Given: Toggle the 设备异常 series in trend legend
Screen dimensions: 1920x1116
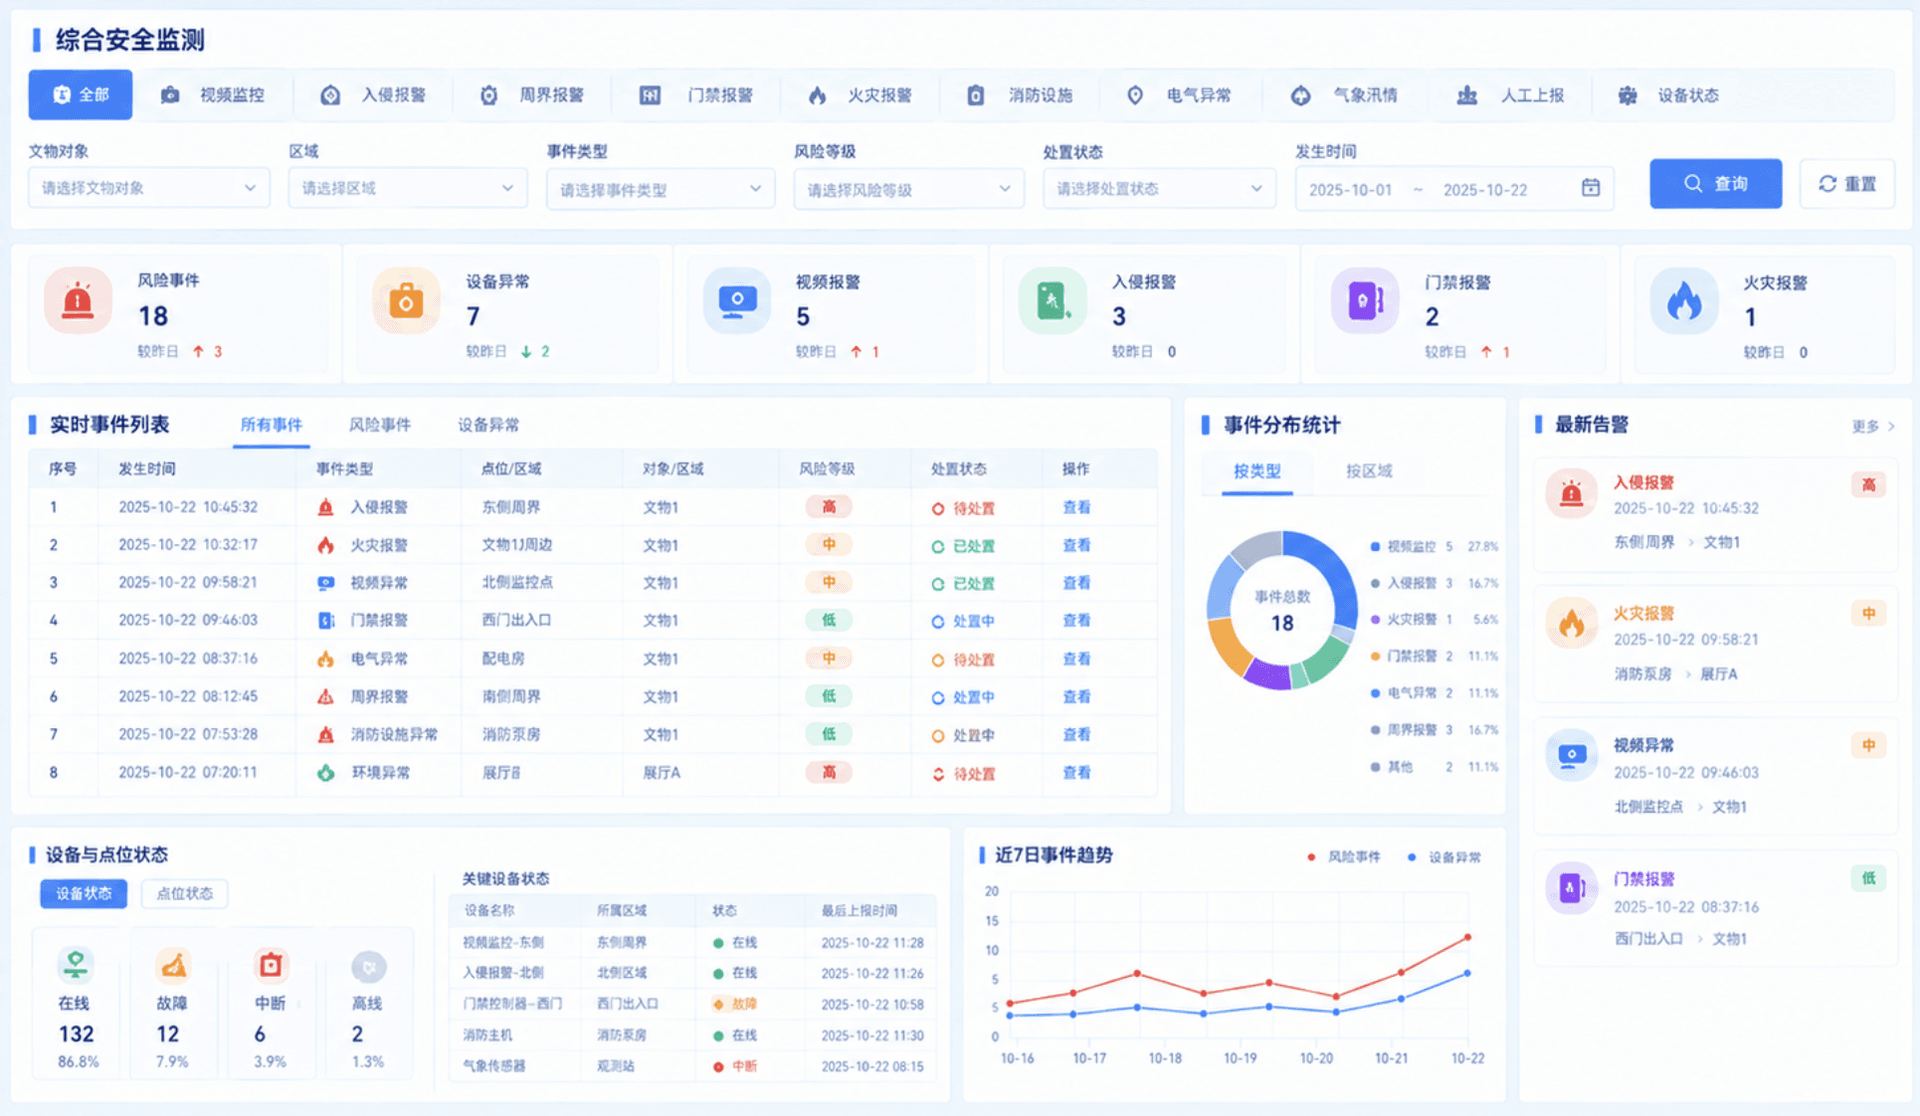Looking at the screenshot, I should 1444,857.
